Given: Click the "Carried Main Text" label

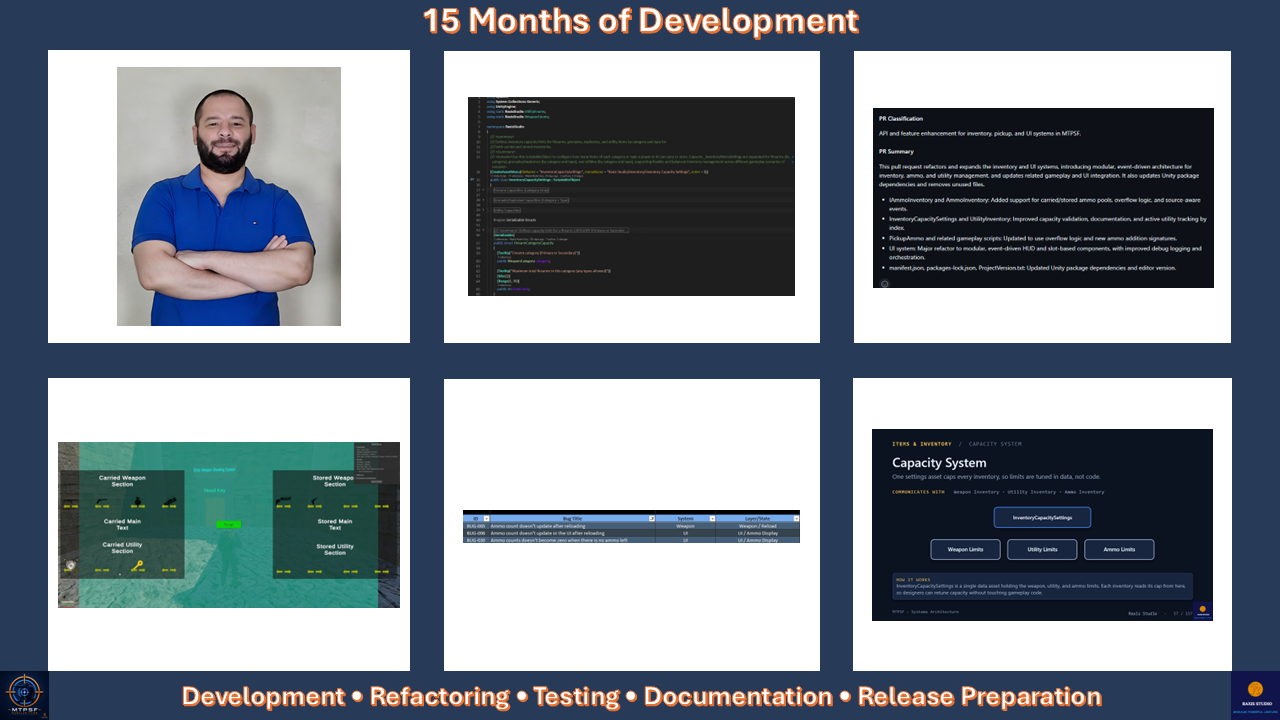Looking at the screenshot, I should [x=122, y=524].
